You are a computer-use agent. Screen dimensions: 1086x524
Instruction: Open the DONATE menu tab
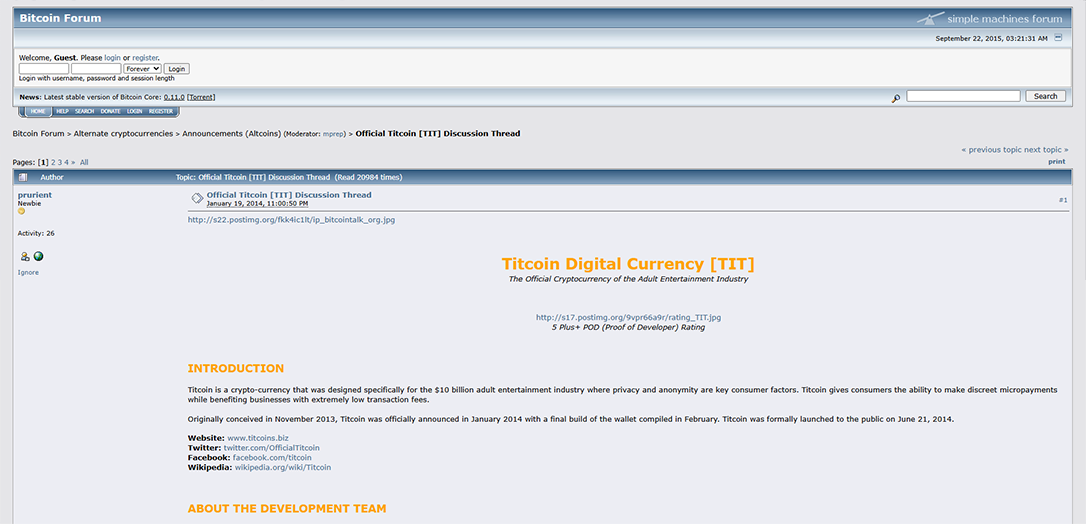110,111
